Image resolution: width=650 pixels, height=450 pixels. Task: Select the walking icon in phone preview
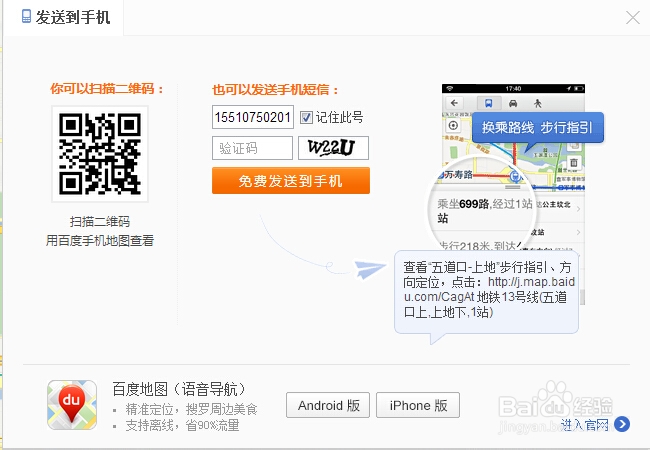click(538, 103)
